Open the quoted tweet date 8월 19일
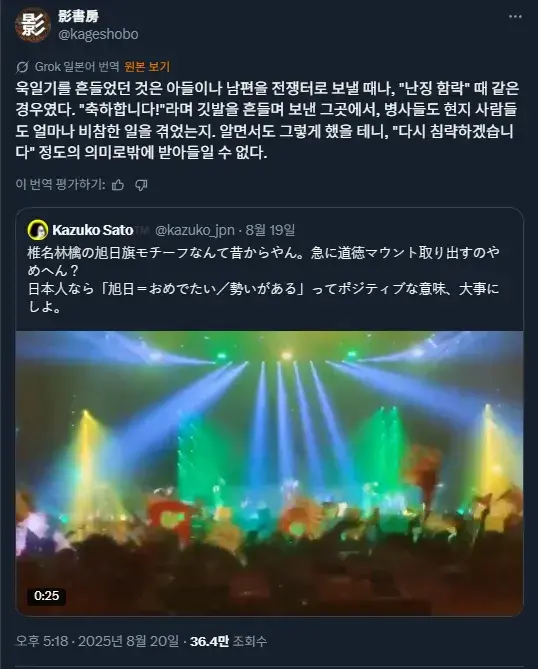538x669 pixels. tap(270, 230)
